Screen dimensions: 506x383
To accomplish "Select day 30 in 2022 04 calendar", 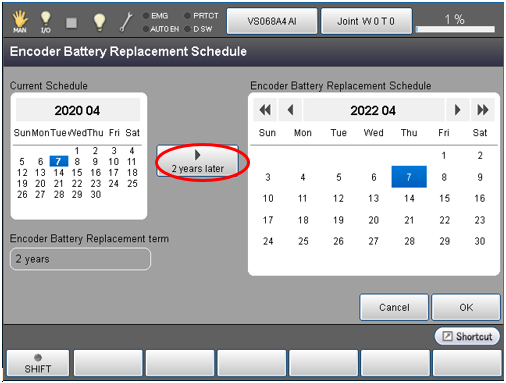I will [x=480, y=241].
